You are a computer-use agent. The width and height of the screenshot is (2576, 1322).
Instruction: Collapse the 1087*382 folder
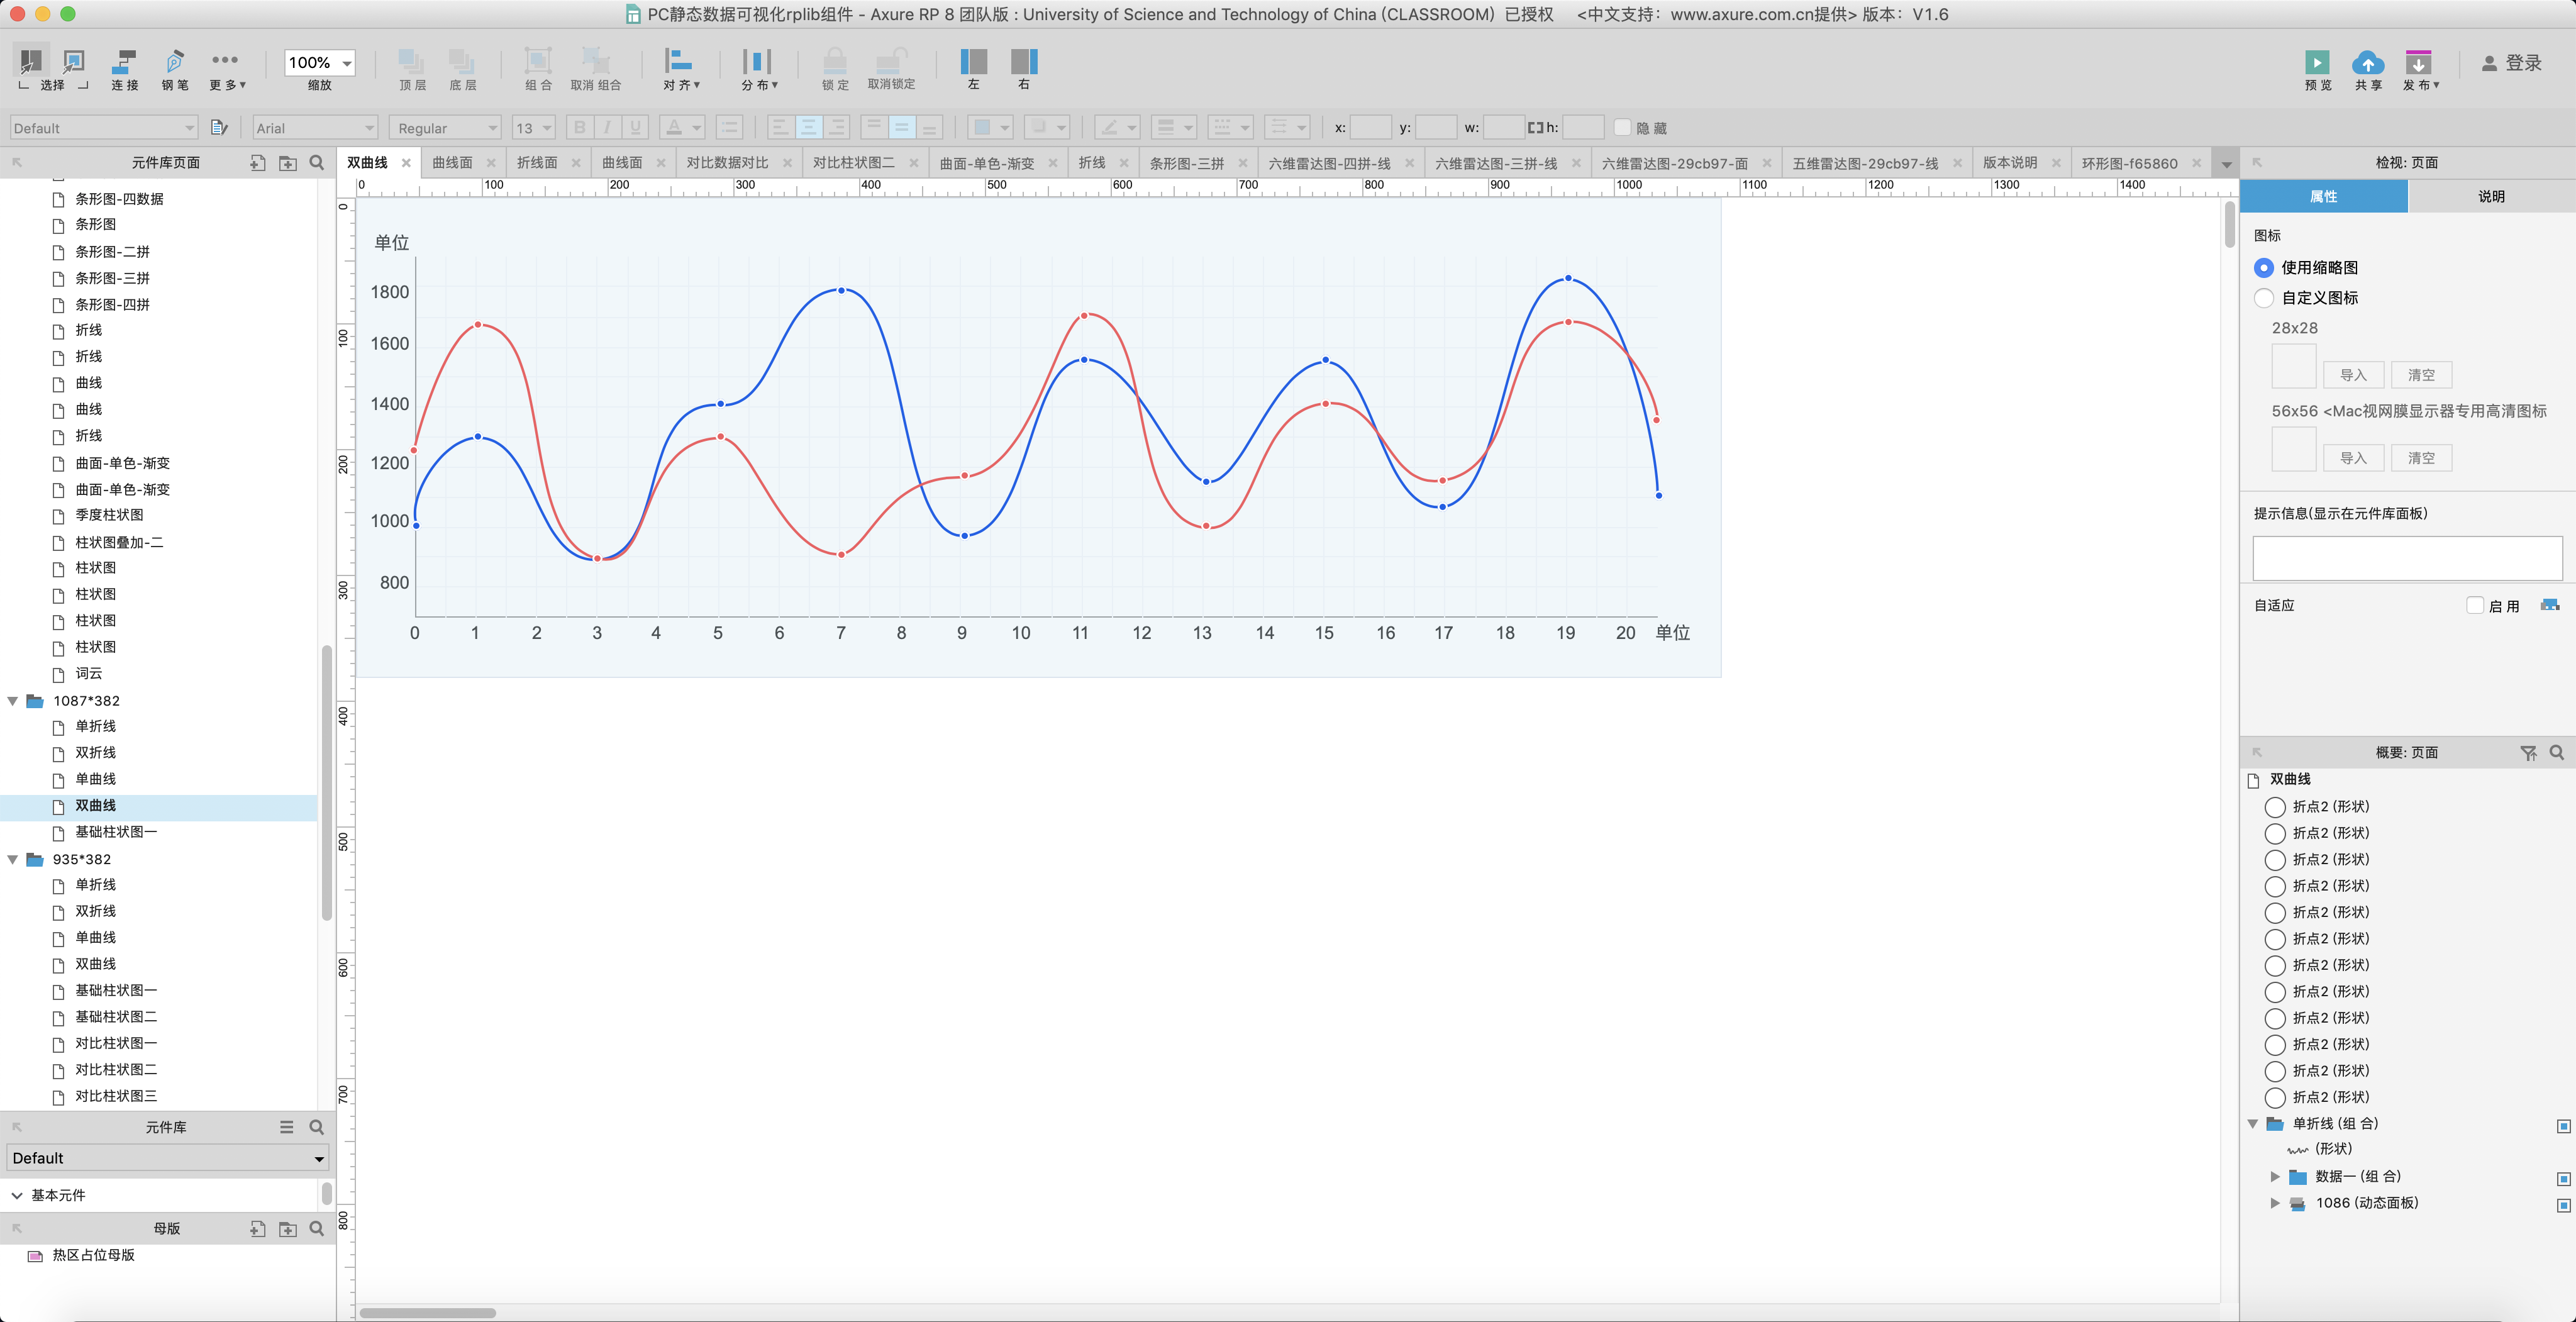click(13, 701)
